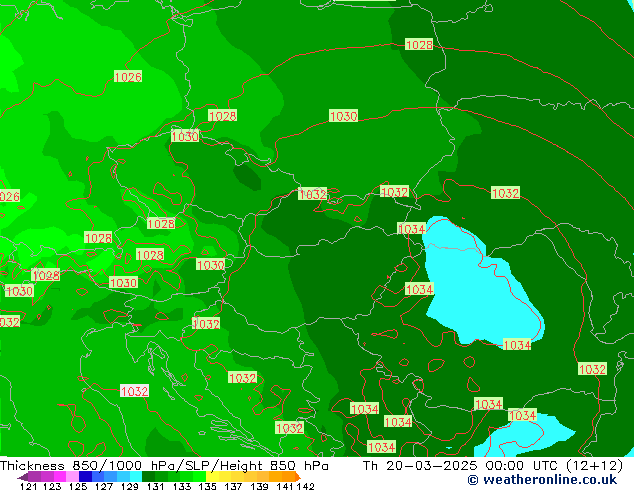Viewport: 634px width, 490px height.
Task: Click the weatheronline.co.uk copyright link
Action: coord(542,480)
